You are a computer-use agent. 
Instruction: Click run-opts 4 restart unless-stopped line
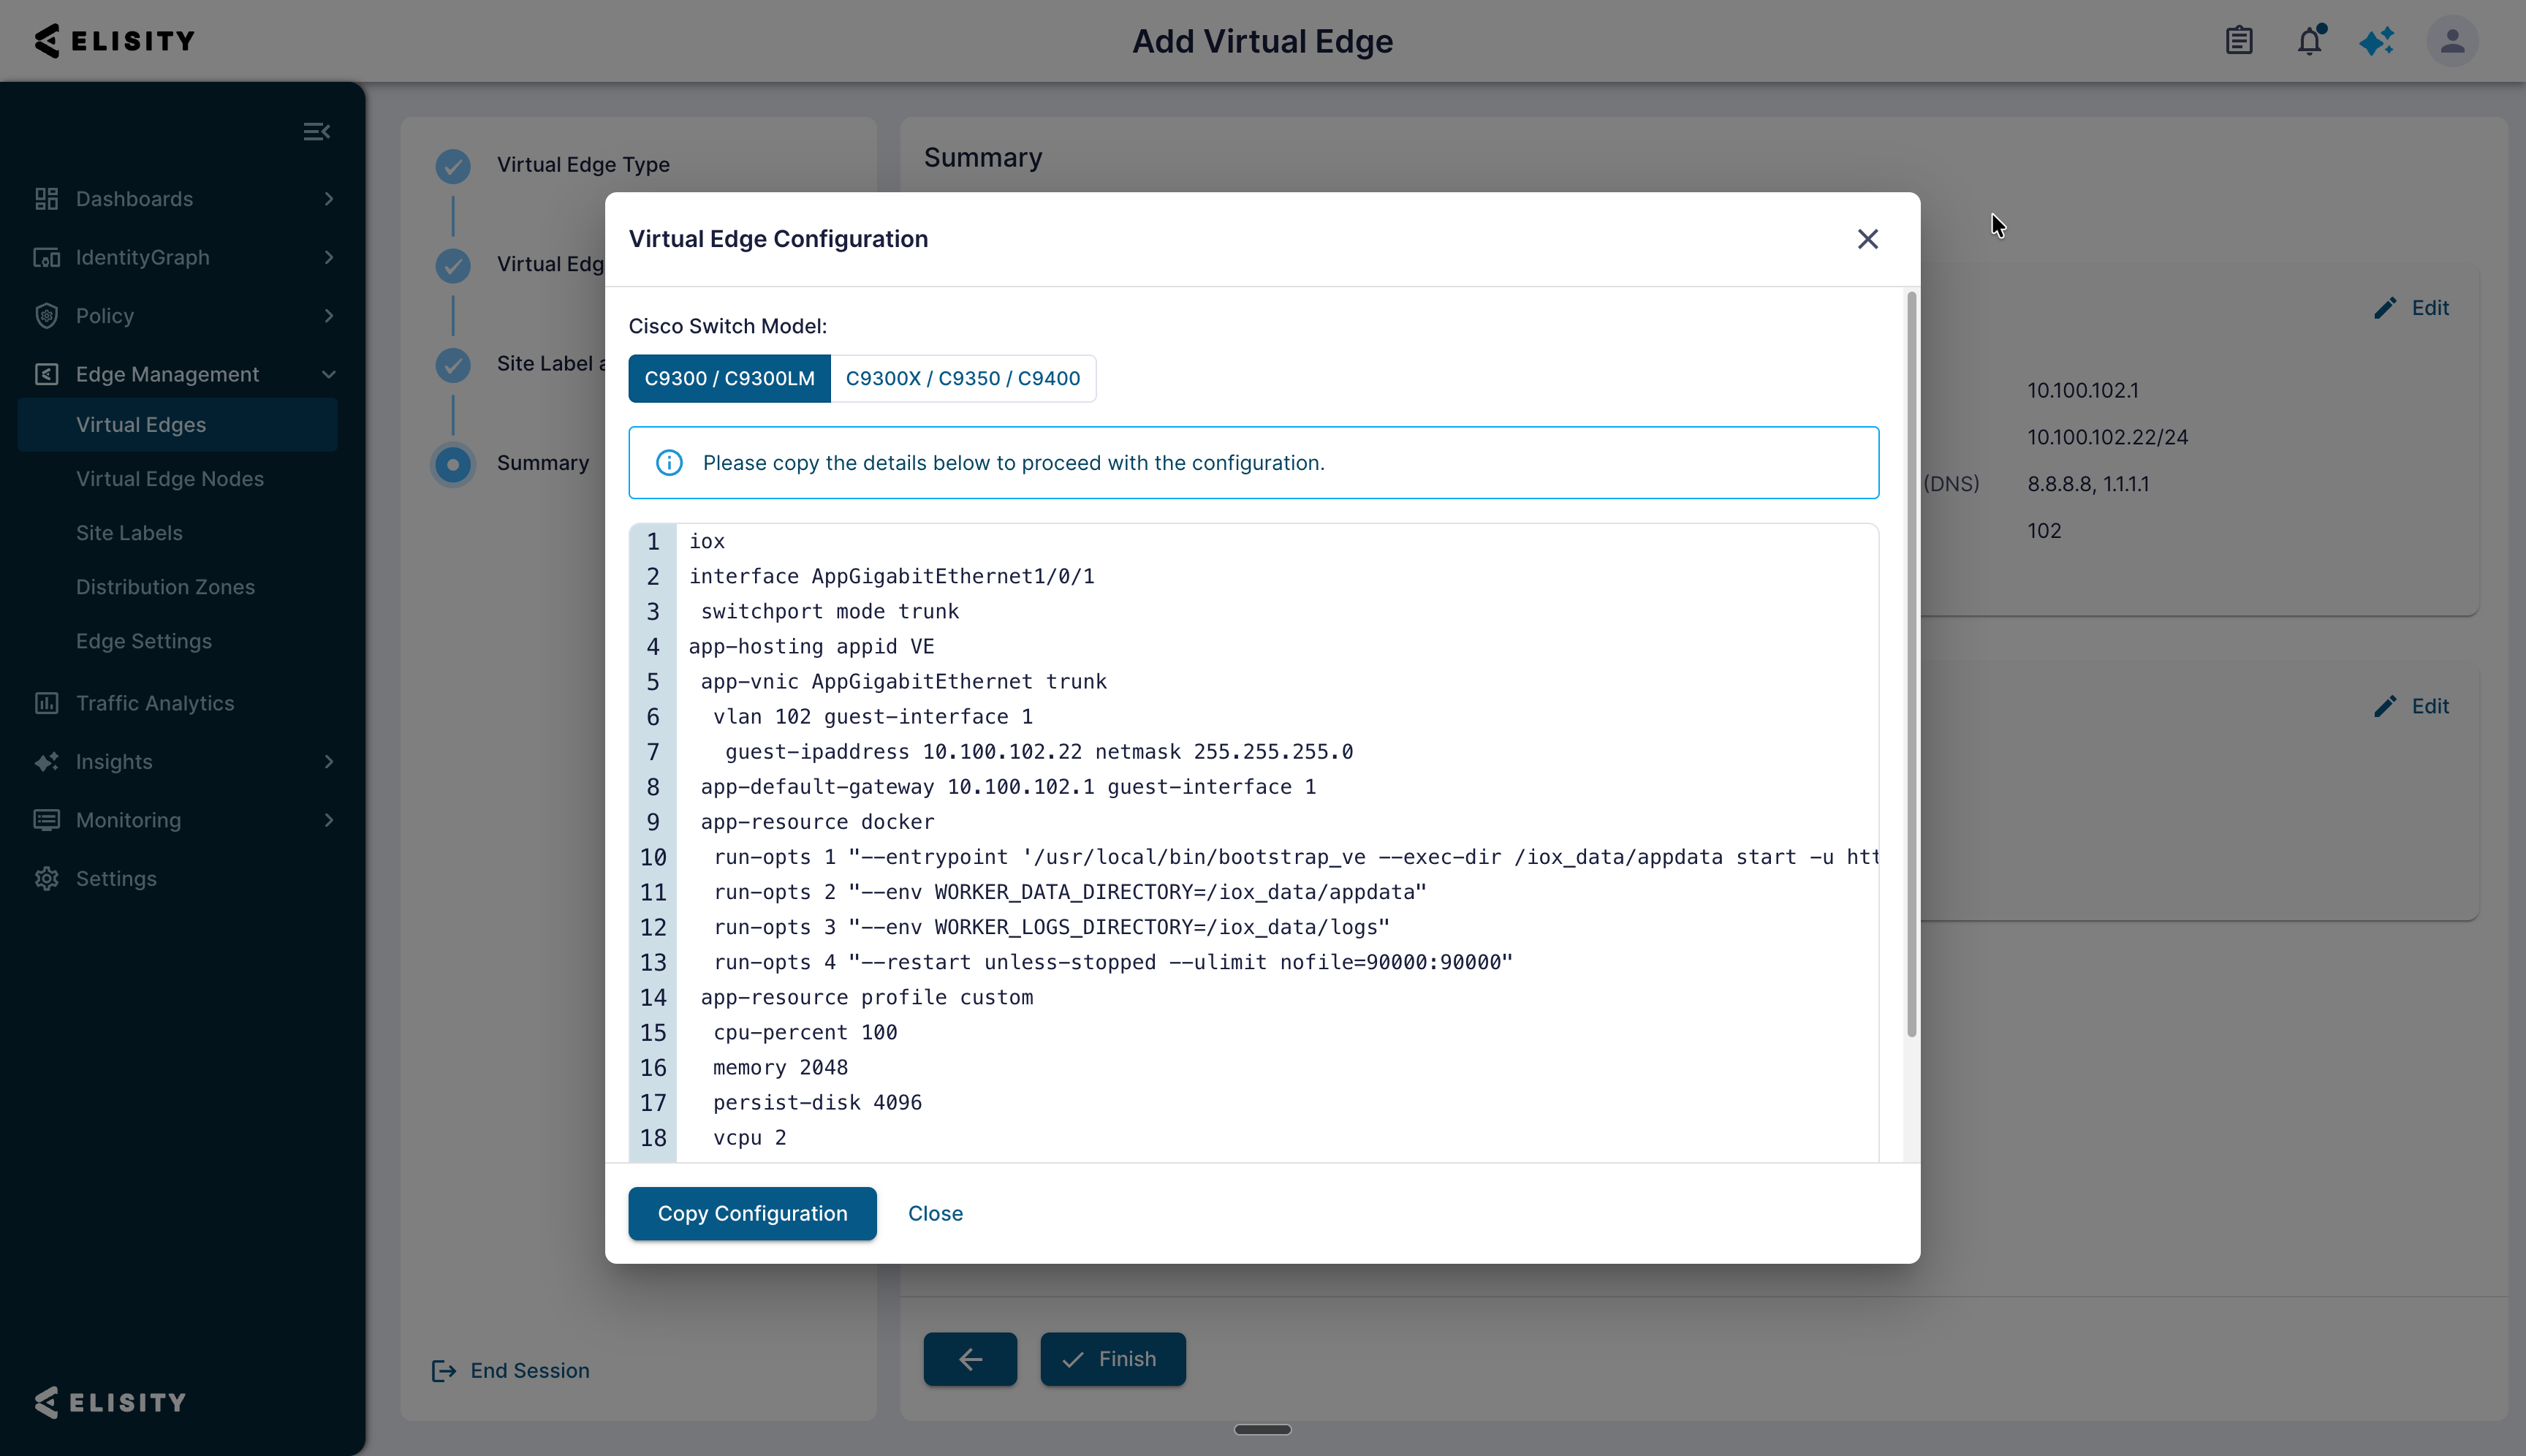coord(1113,962)
